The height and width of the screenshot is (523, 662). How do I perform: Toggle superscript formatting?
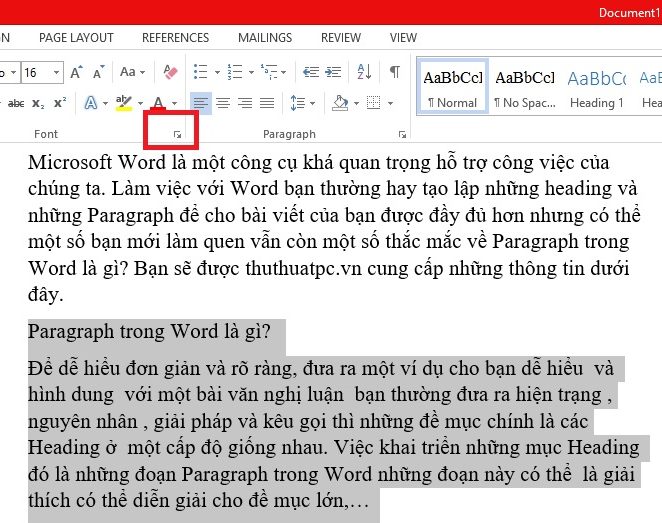(x=60, y=103)
